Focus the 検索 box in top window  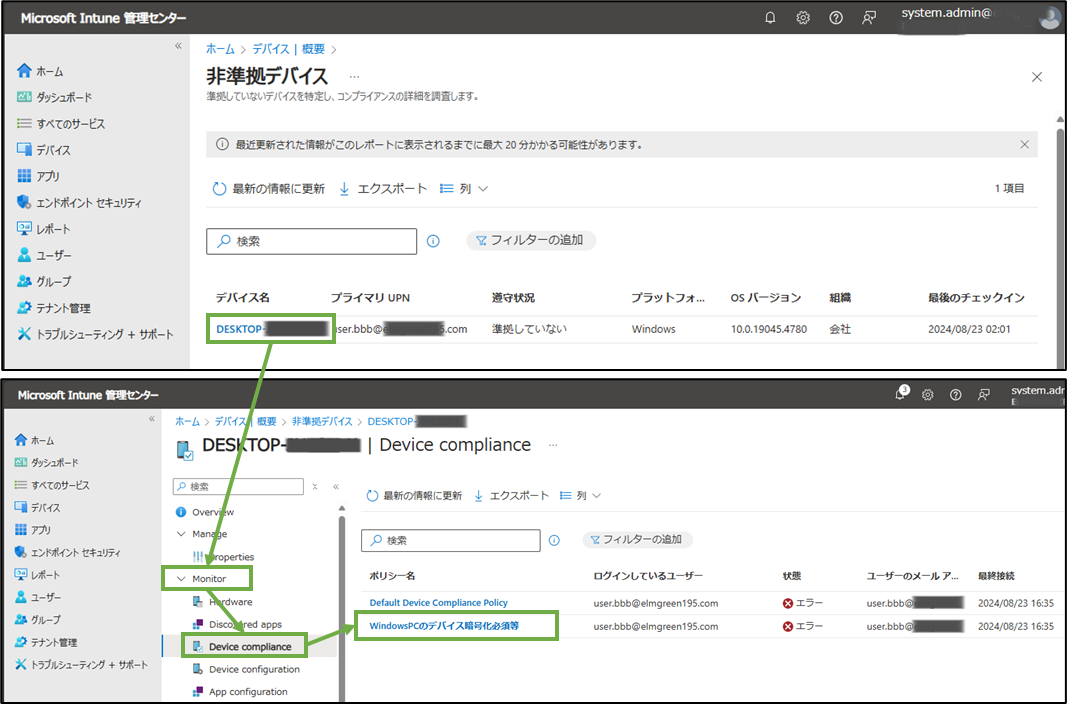click(x=312, y=241)
